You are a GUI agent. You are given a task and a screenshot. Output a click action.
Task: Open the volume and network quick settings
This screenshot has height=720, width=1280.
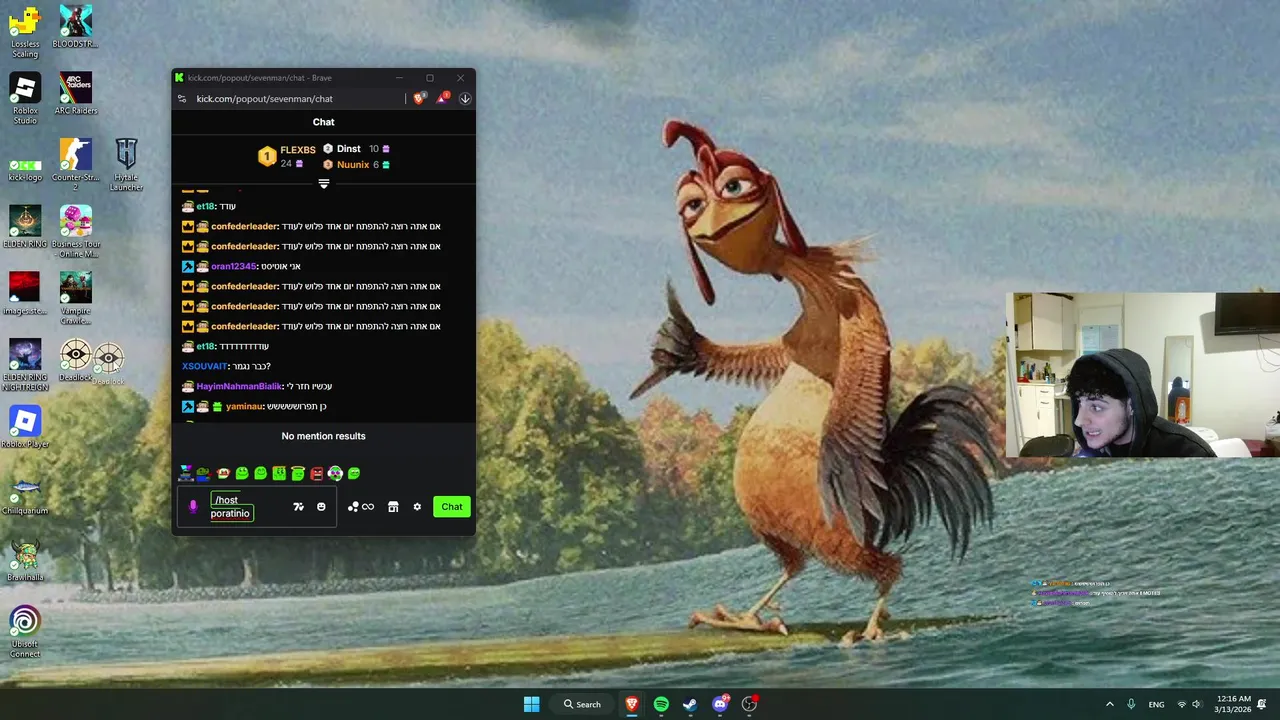(x=1189, y=704)
